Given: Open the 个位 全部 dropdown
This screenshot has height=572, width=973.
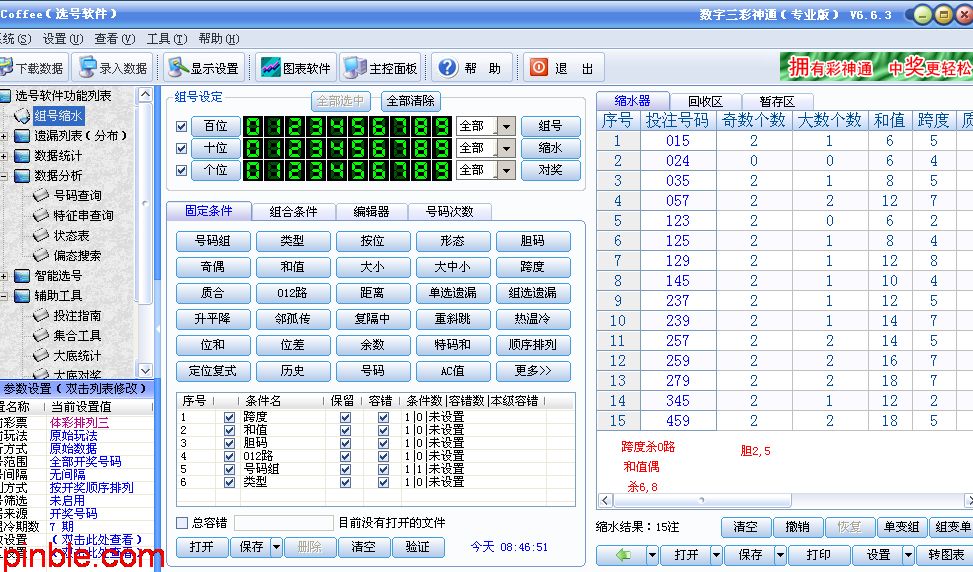Looking at the screenshot, I should click(x=506, y=170).
